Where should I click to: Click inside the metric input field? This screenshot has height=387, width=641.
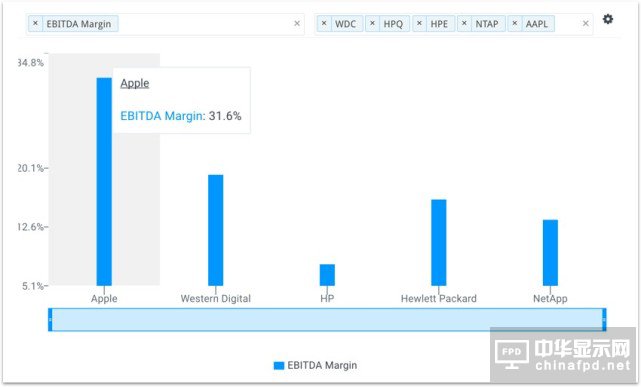(x=204, y=24)
